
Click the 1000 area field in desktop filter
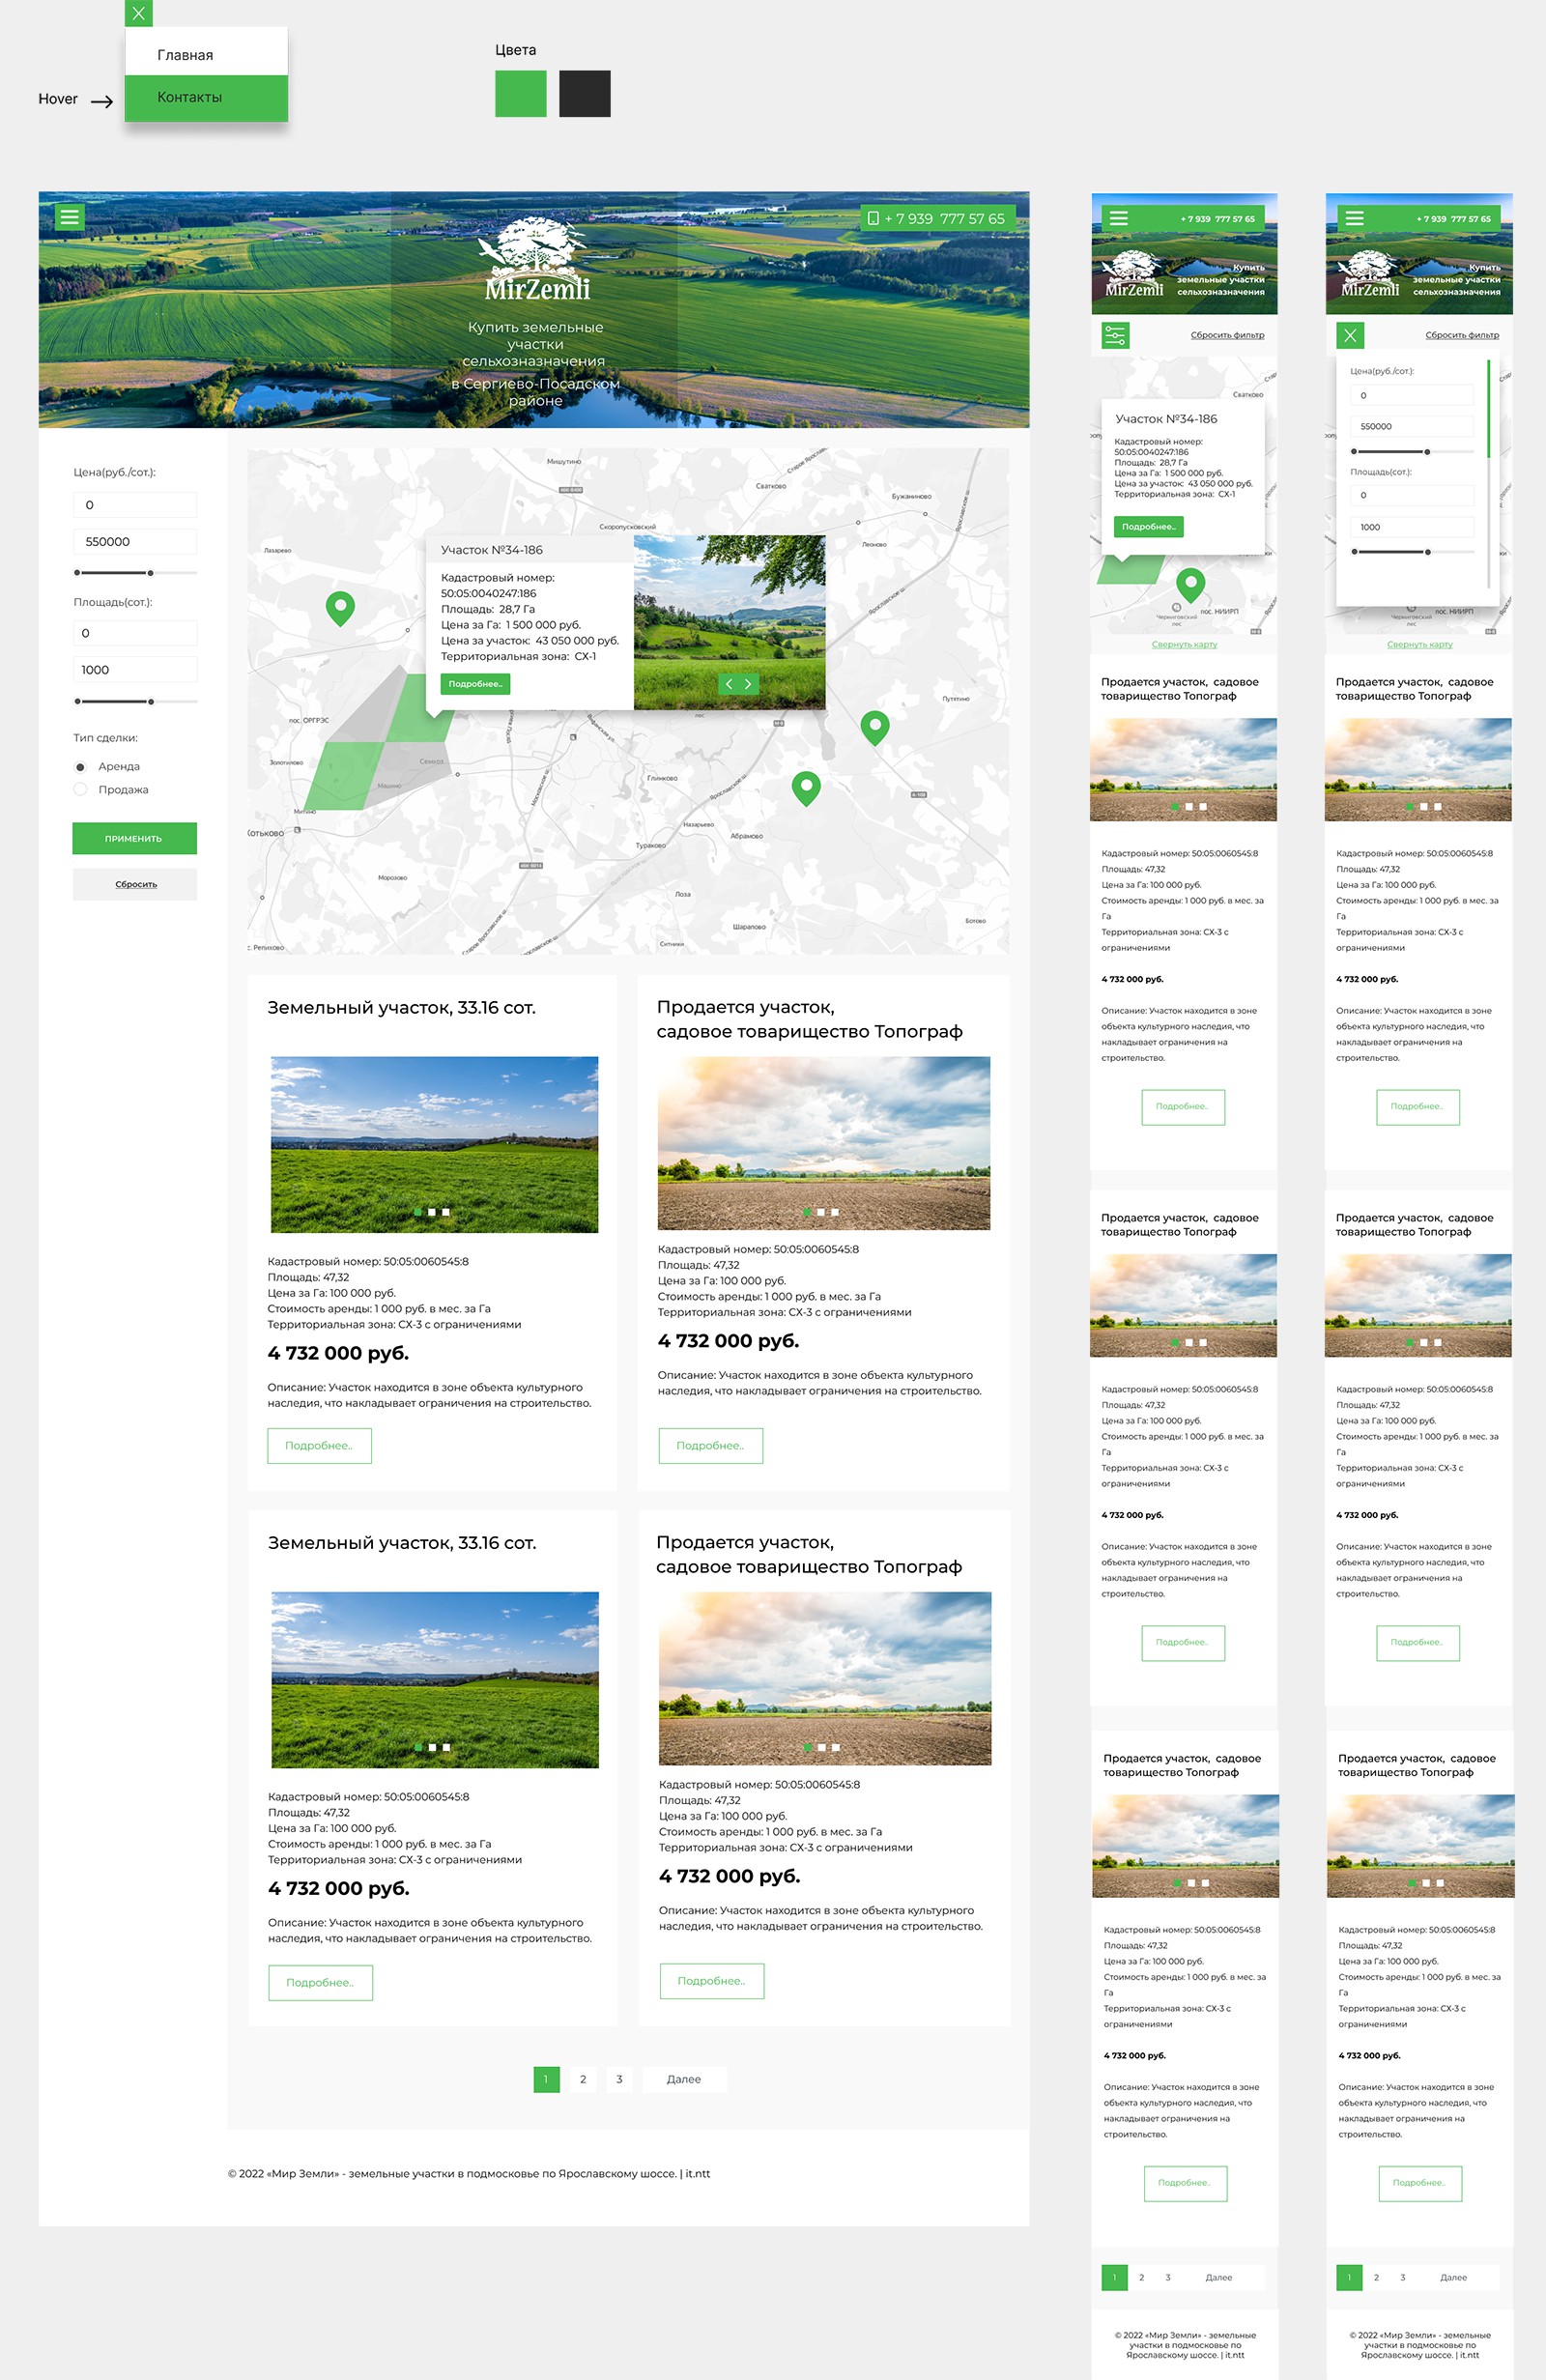click(135, 670)
